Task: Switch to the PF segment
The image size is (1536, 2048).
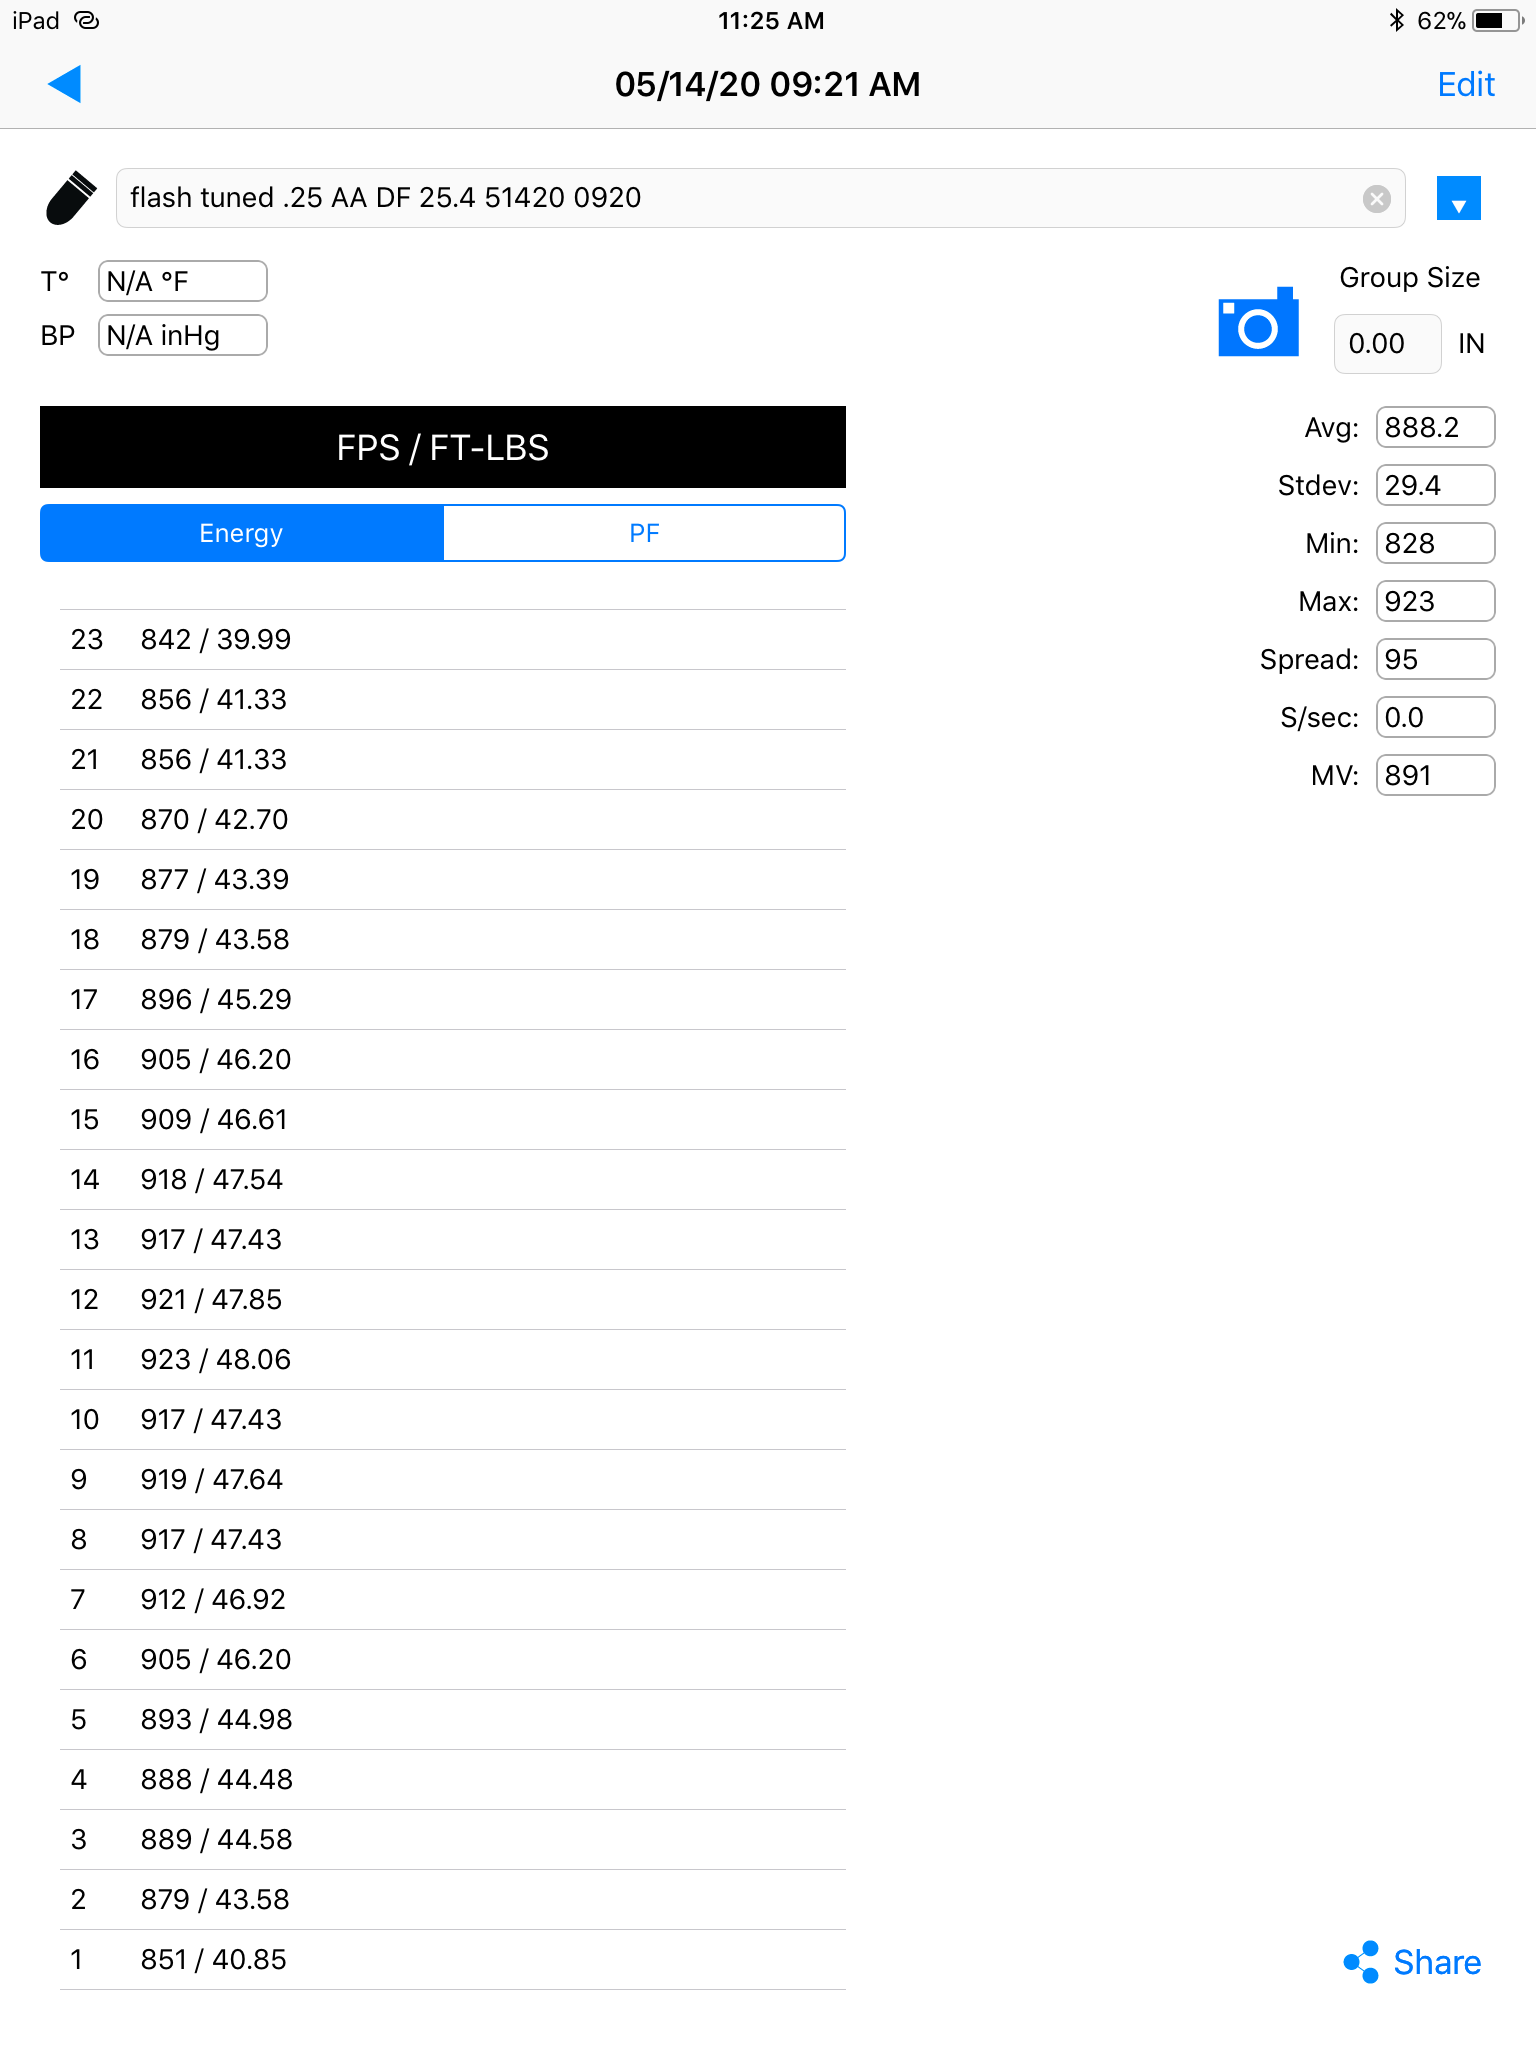Action: pos(644,533)
